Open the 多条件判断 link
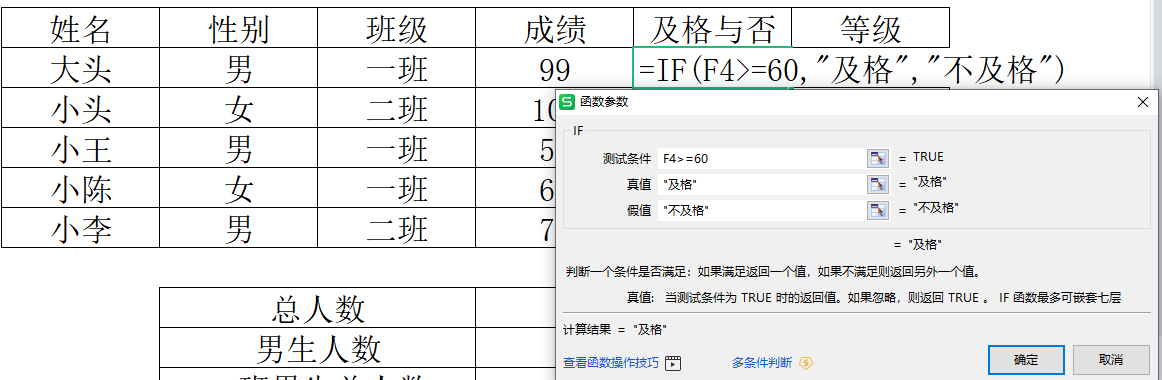Screen dimensions: 1162x380 click(762, 363)
